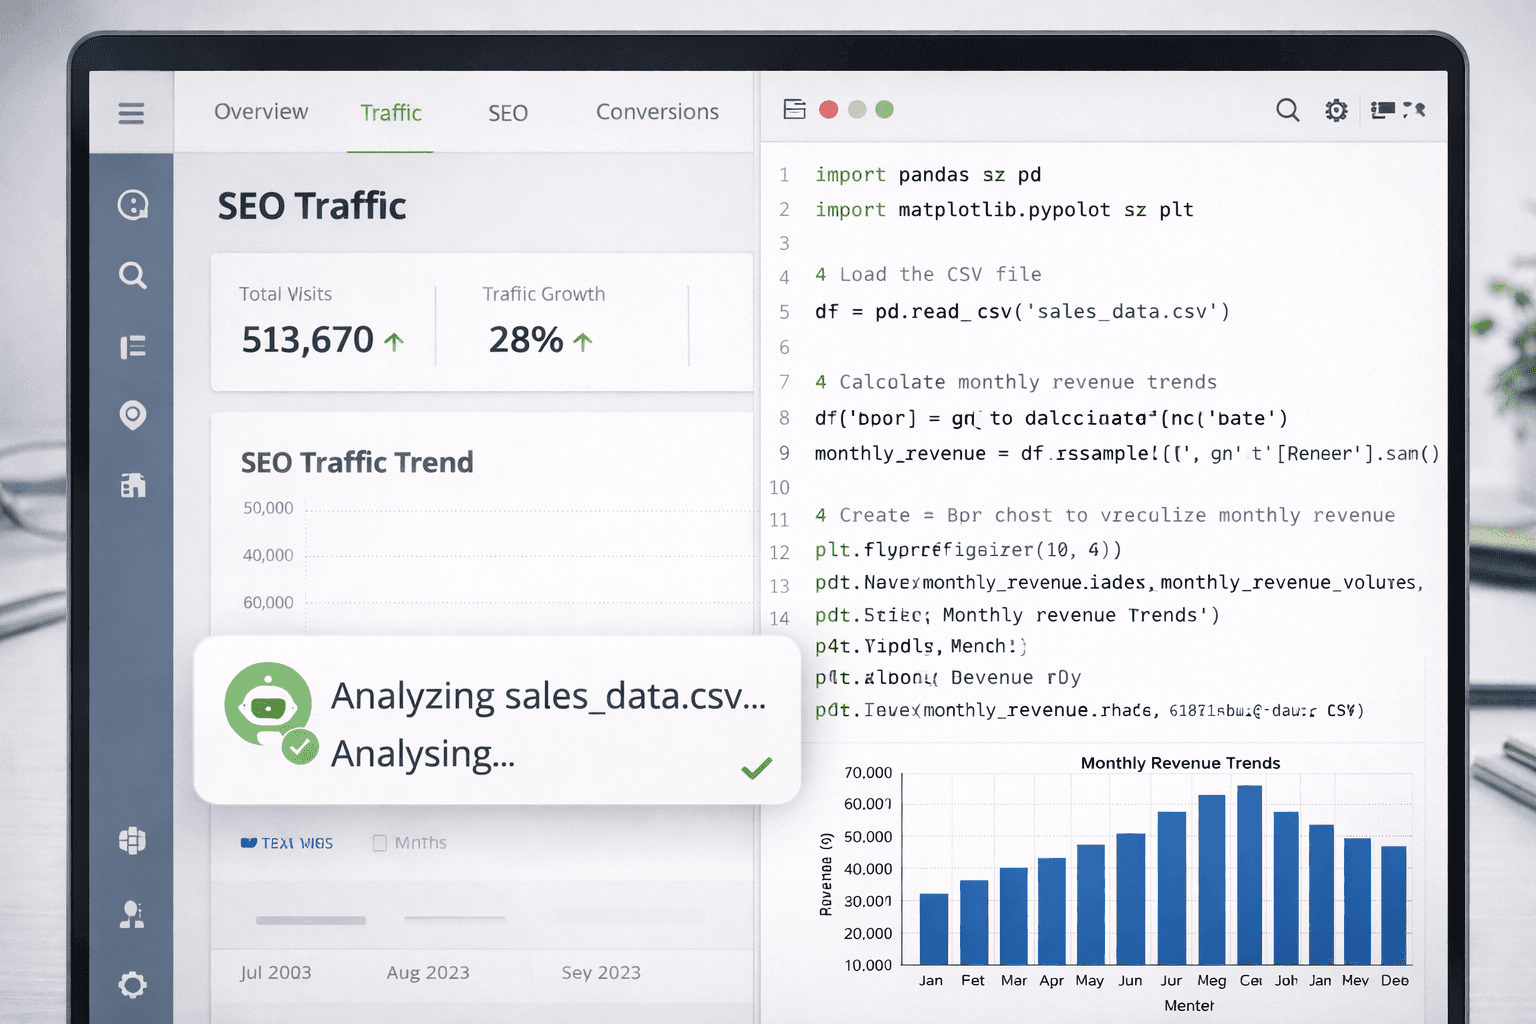Toggle the Mnths checkbox

coord(380,843)
